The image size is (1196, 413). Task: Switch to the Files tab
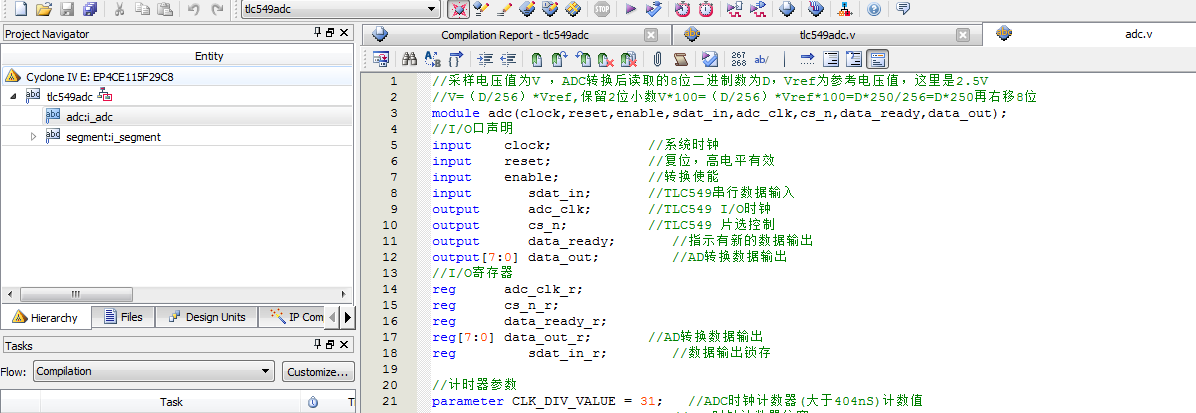pyautogui.click(x=123, y=317)
